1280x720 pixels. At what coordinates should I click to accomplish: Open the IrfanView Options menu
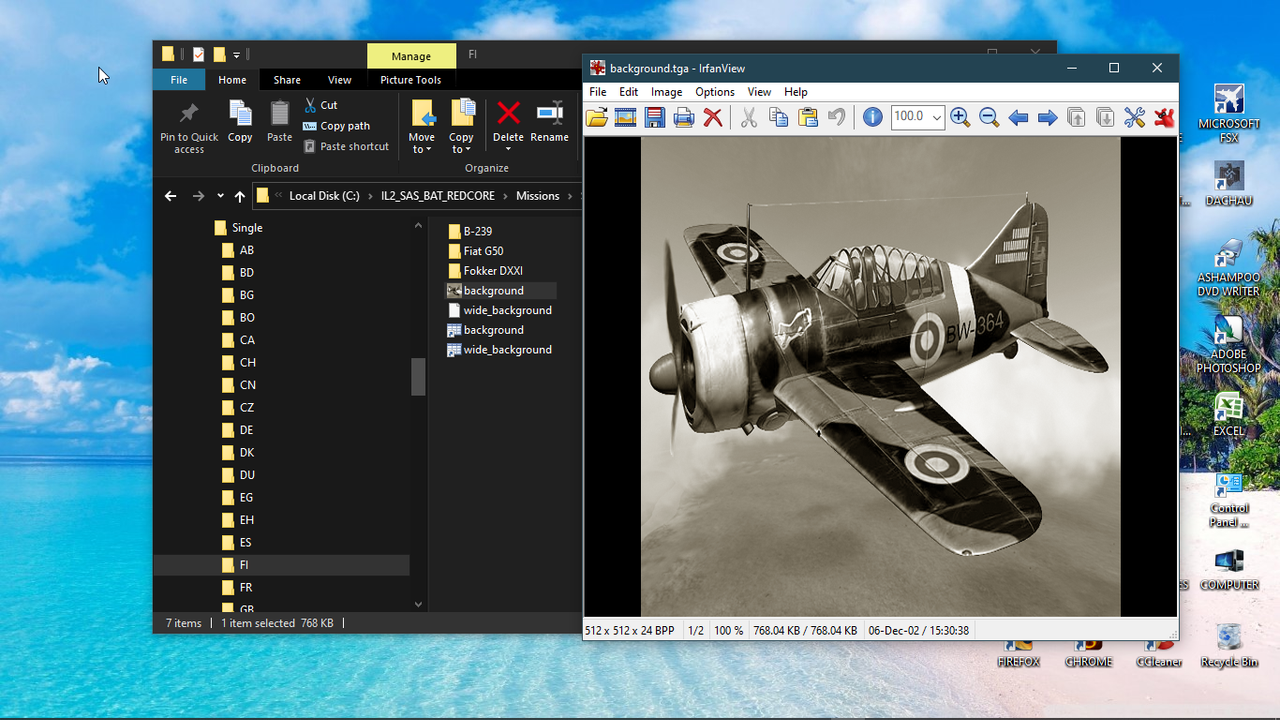tap(715, 92)
